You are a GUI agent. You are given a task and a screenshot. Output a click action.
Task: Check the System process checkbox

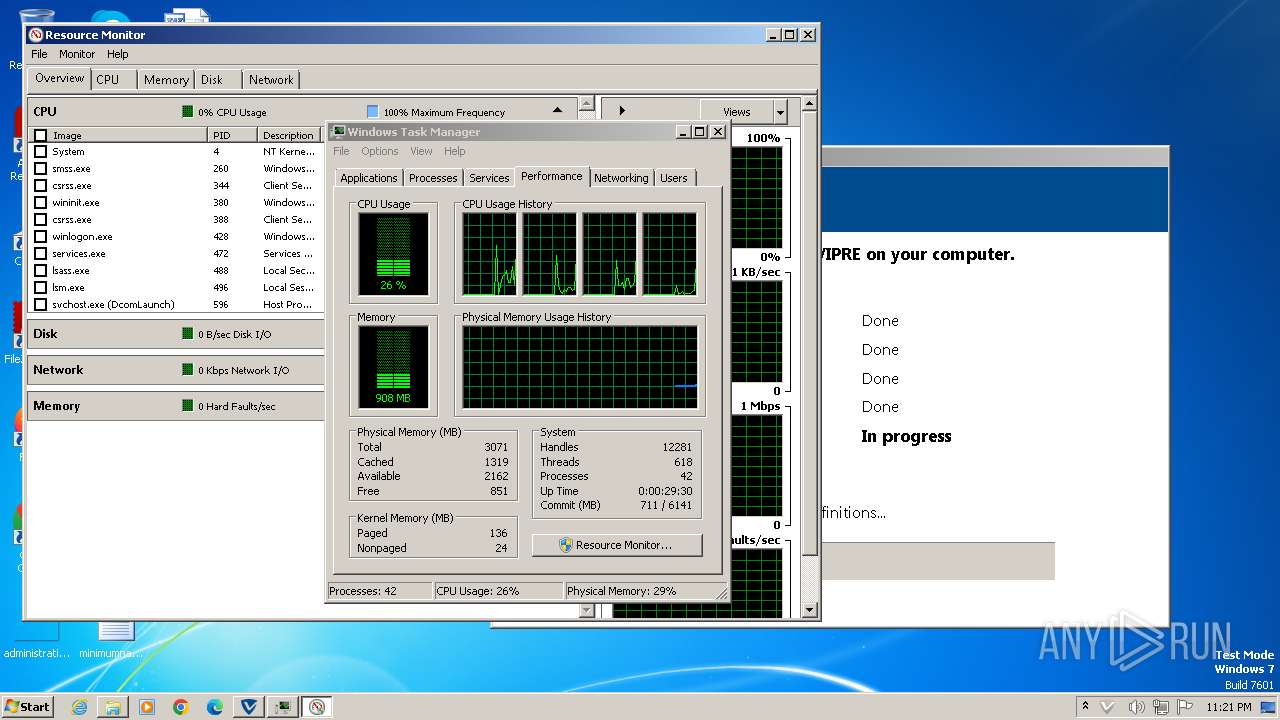pos(41,152)
